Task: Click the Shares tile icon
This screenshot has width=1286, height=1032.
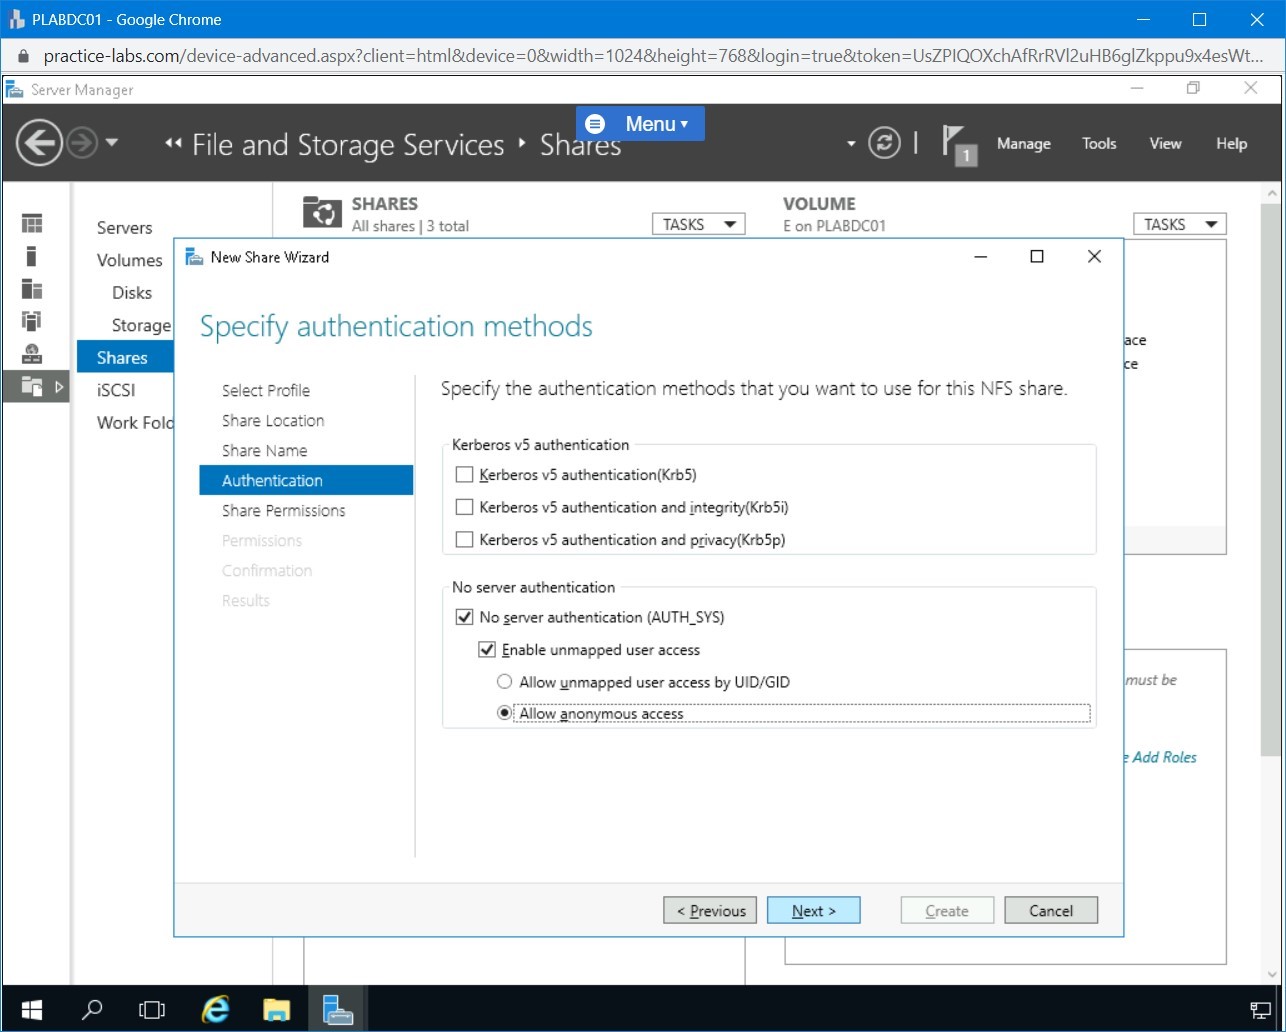Action: pyautogui.click(x=322, y=213)
